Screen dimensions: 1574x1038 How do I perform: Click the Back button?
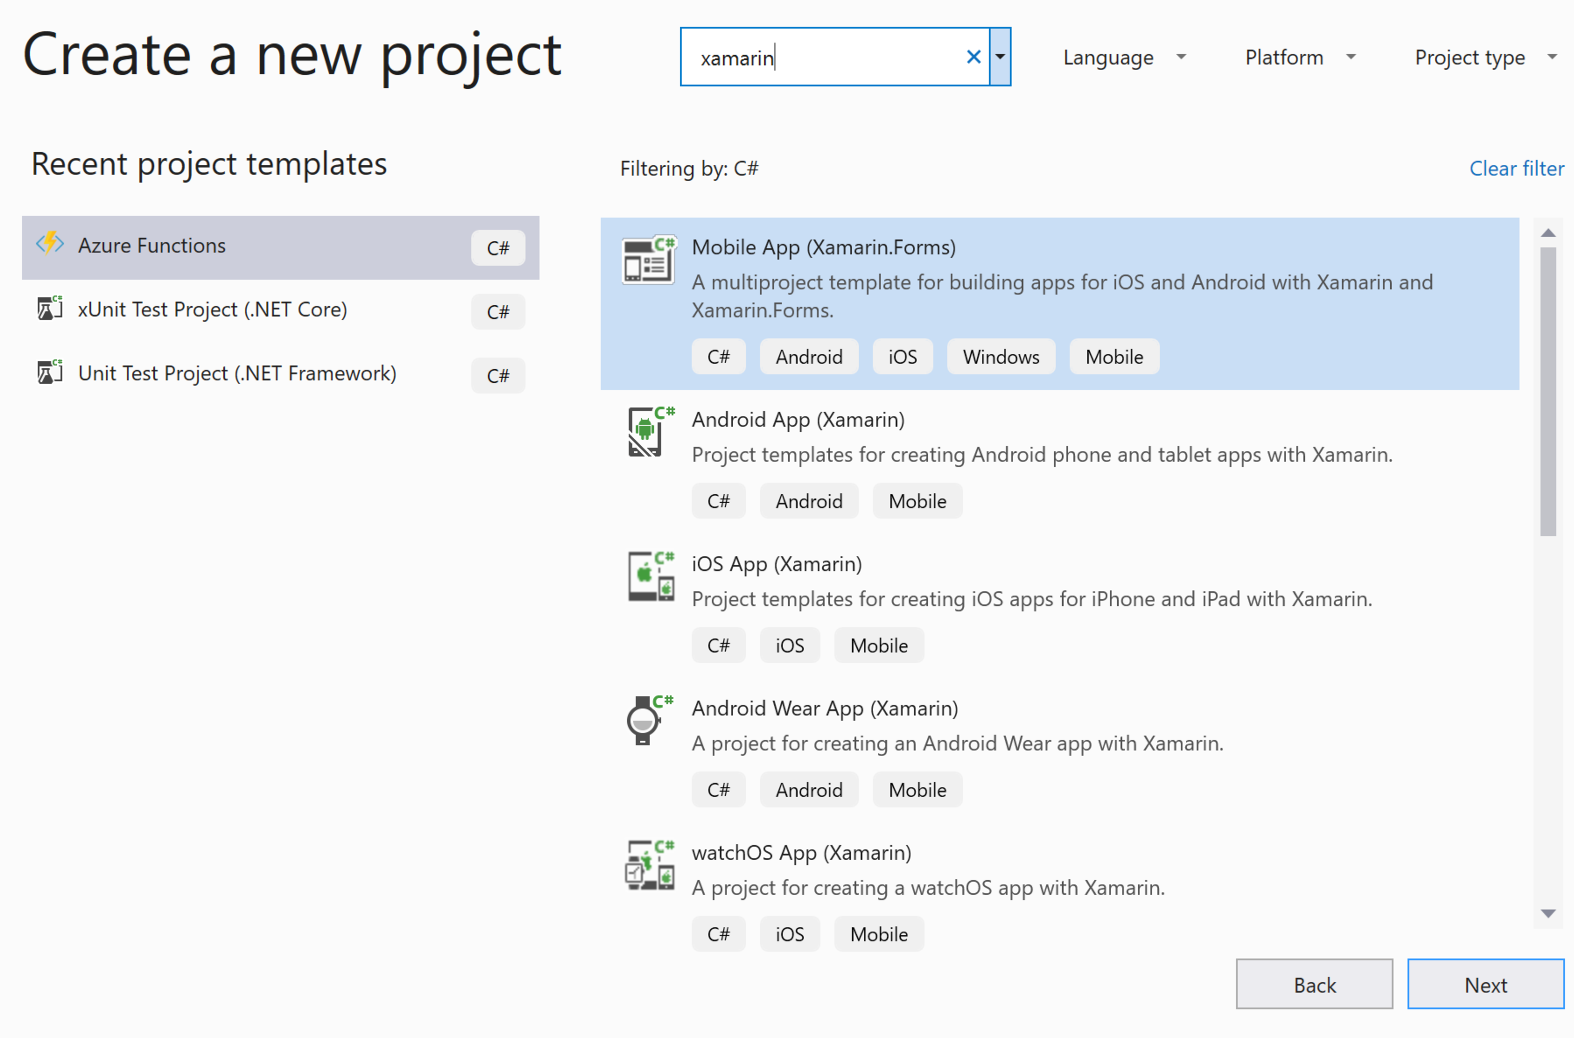[1314, 984]
